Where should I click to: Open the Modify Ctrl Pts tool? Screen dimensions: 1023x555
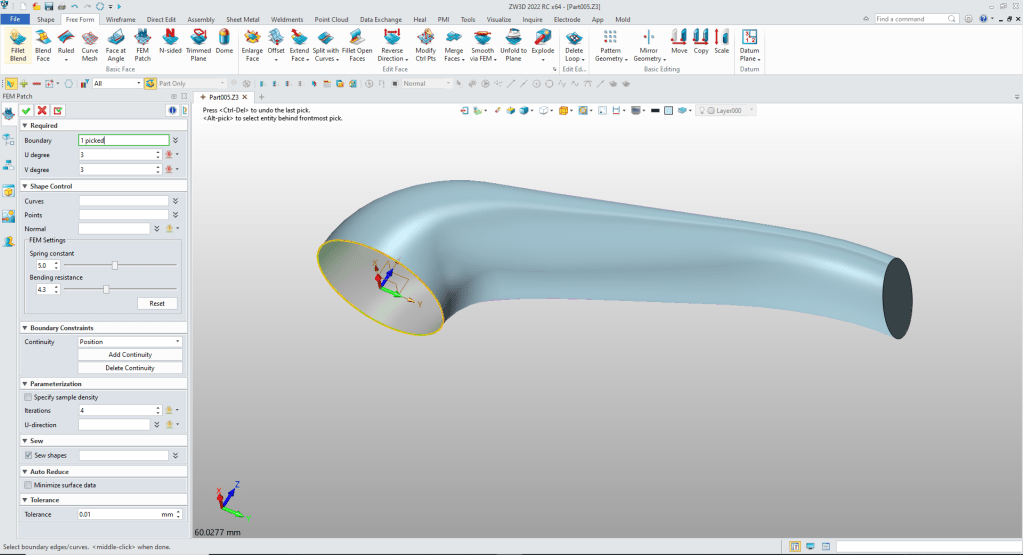pos(425,45)
